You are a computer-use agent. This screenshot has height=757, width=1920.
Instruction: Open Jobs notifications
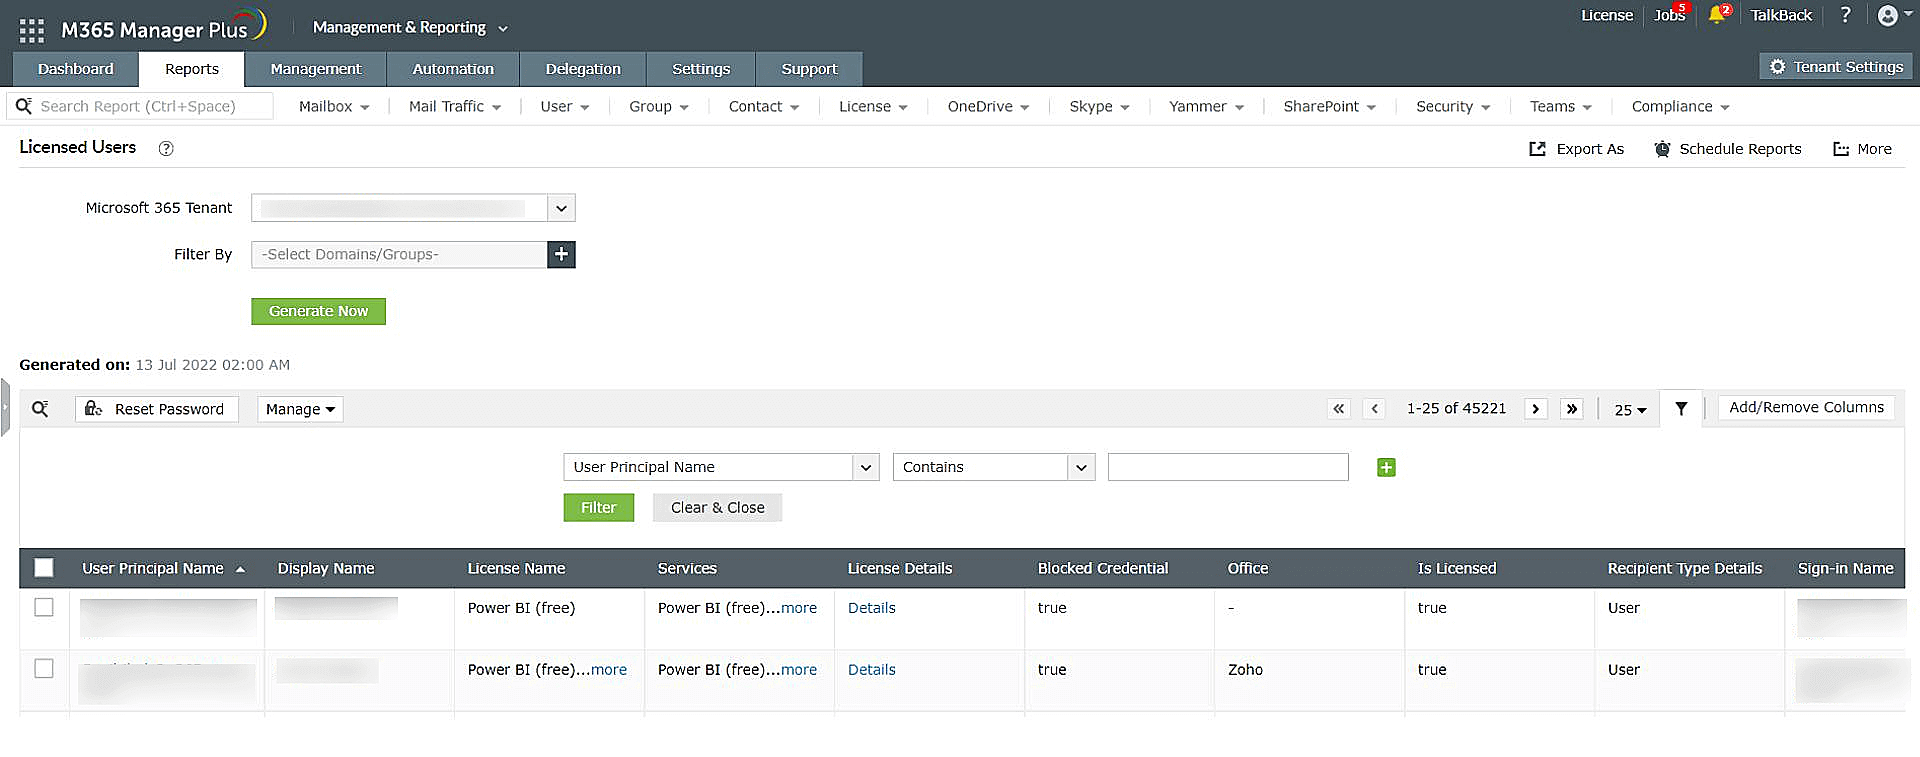(x=1669, y=15)
